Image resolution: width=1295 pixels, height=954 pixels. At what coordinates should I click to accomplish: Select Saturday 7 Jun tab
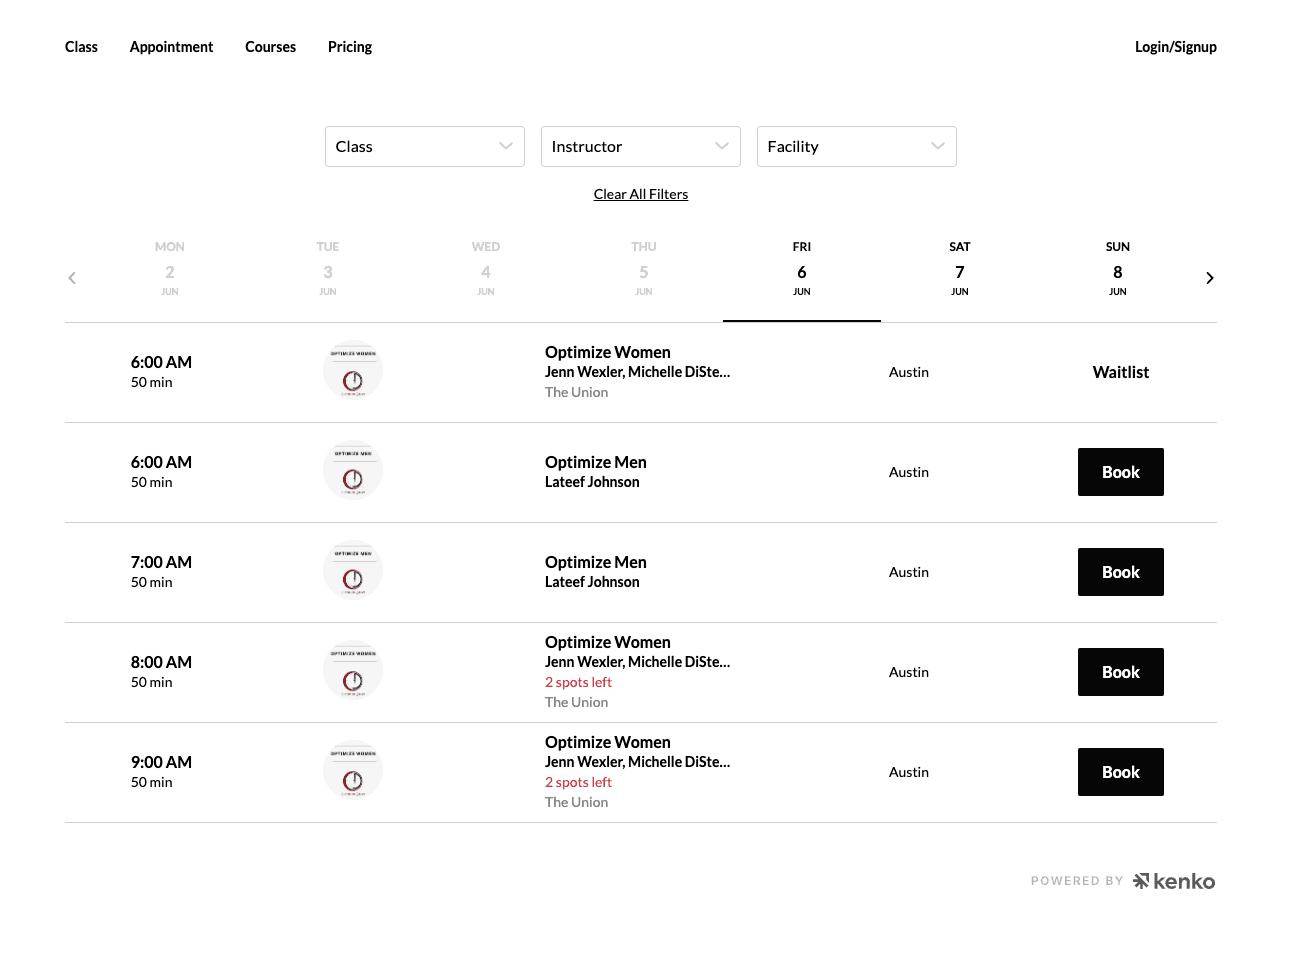click(960, 270)
